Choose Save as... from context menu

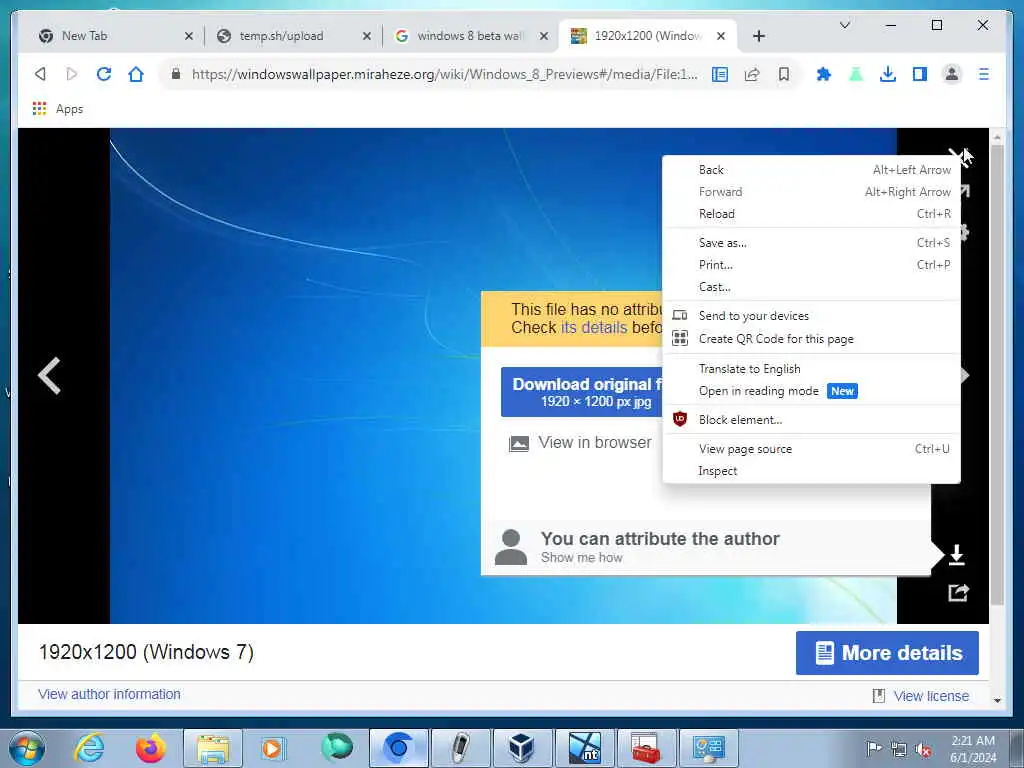[811, 243]
